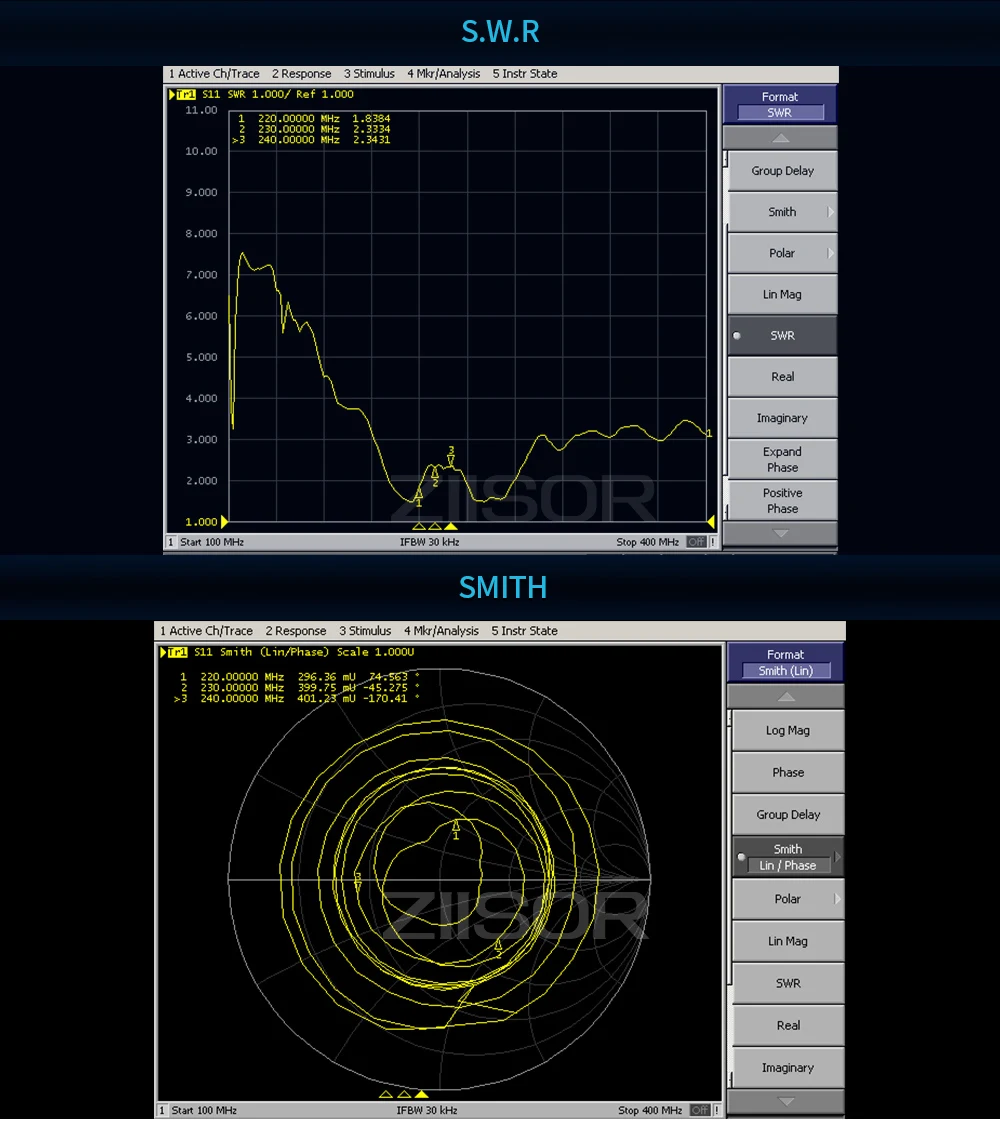Open Instr State menu in SWR window
The height and width of the screenshot is (1129, 1000).
pos(525,73)
